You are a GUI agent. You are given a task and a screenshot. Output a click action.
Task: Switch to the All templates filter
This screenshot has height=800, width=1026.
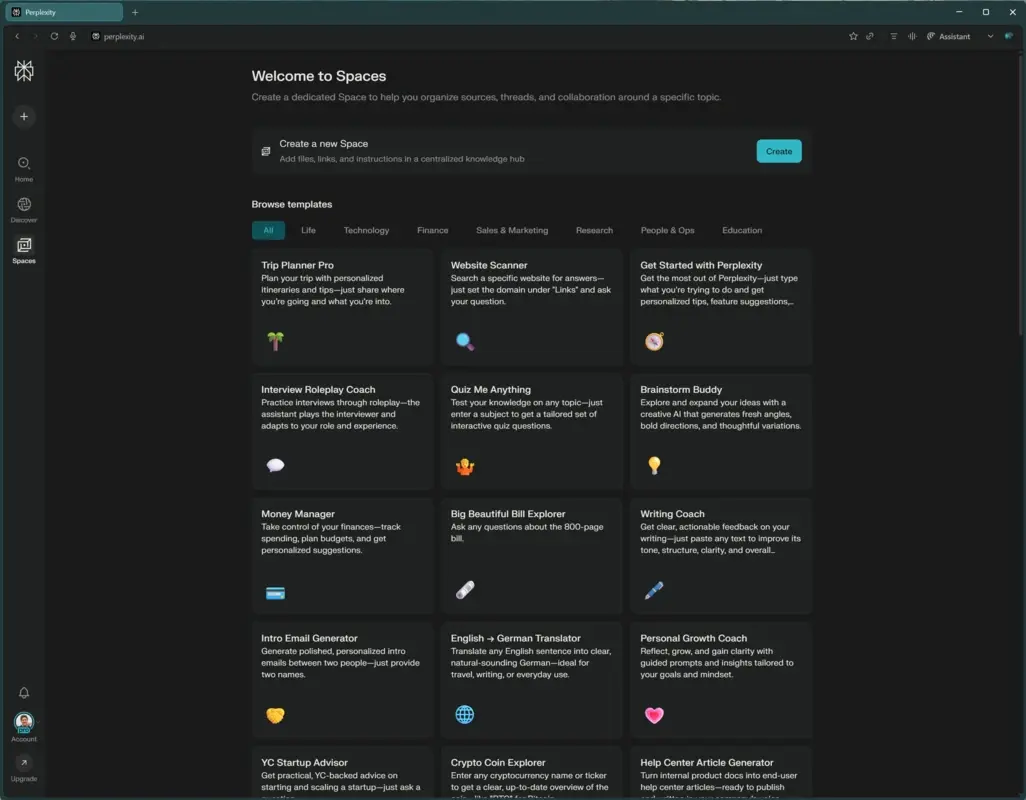coord(268,230)
